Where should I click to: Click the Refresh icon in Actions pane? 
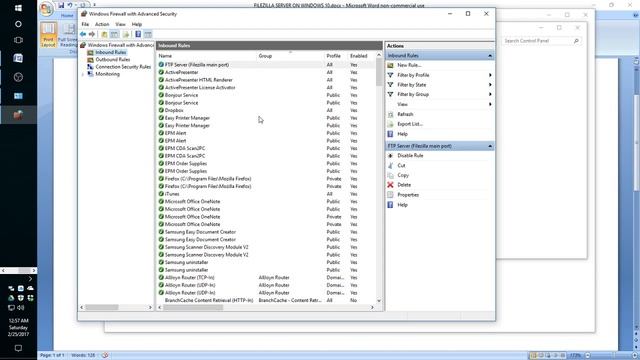391,114
